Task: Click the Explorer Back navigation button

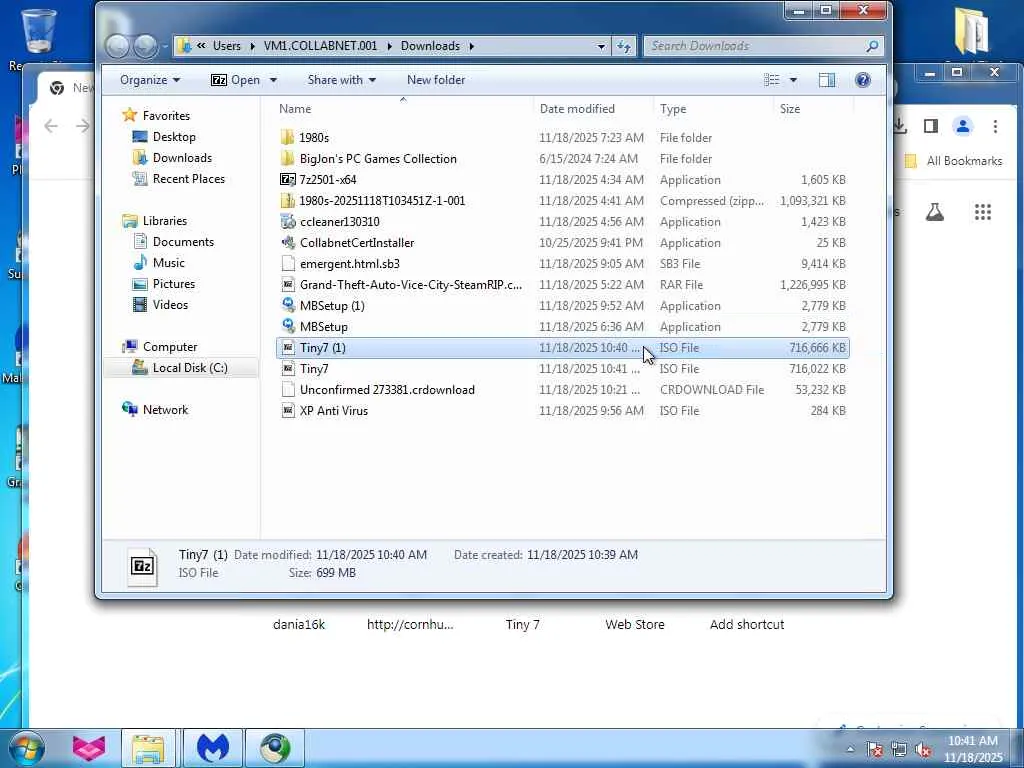Action: tap(118, 46)
